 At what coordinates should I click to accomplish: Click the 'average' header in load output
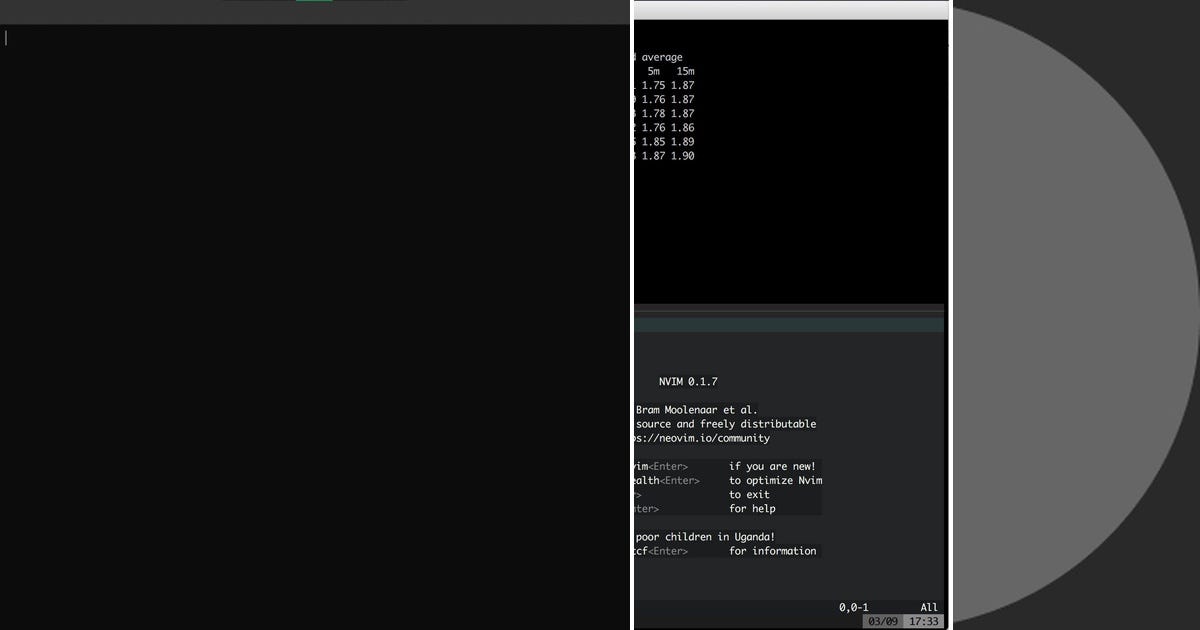(661, 57)
